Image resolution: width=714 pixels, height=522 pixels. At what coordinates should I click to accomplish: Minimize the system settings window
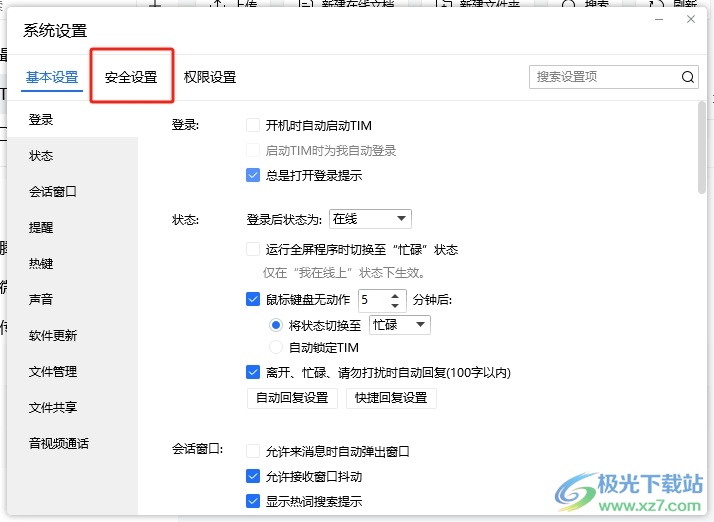pos(659,19)
